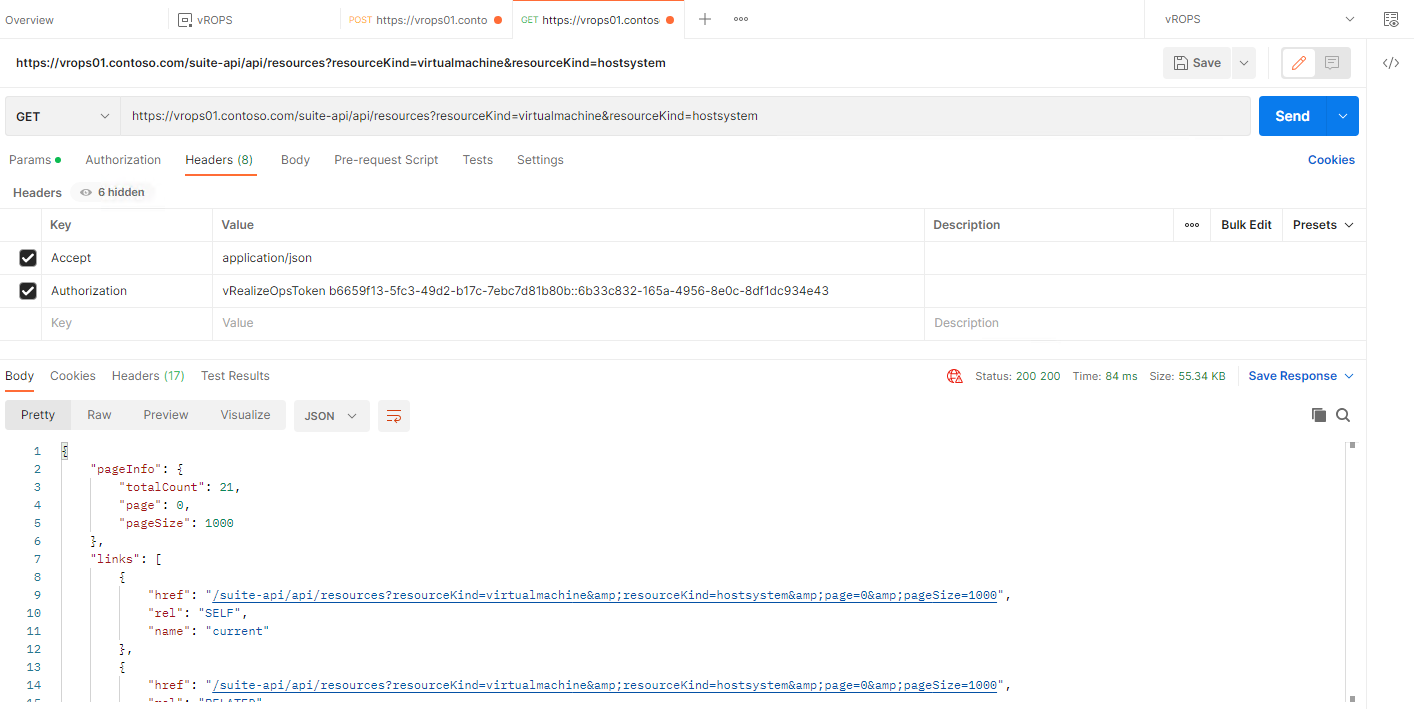Image resolution: width=1414 pixels, height=709 pixels.
Task: Click the response body vertical scrollbar
Action: [1353, 572]
